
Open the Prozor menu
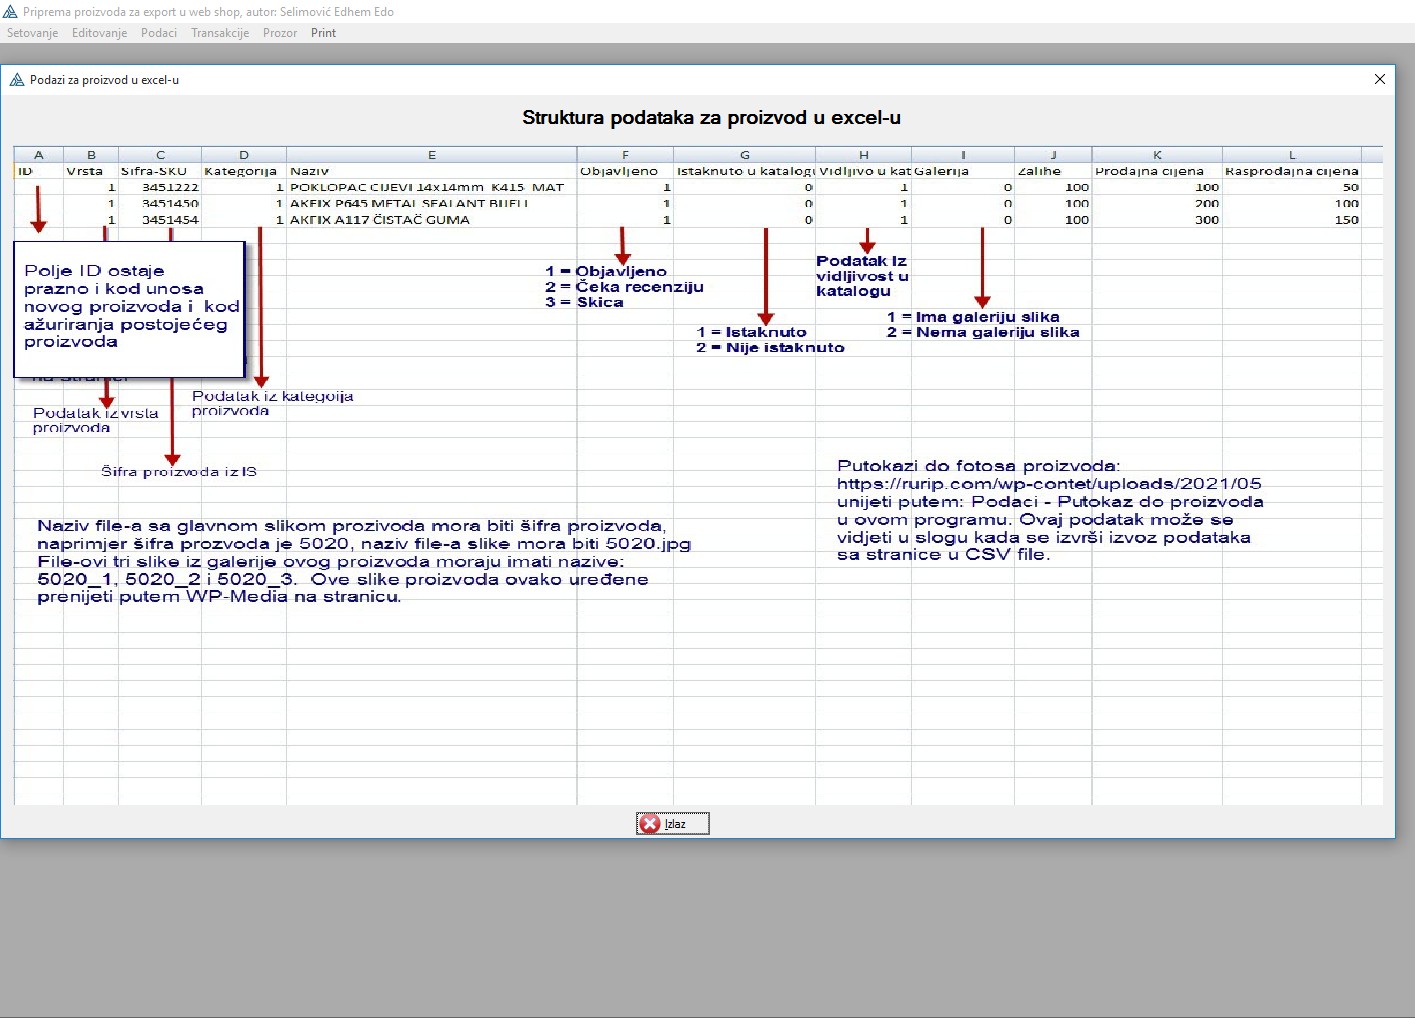pyautogui.click(x=280, y=33)
